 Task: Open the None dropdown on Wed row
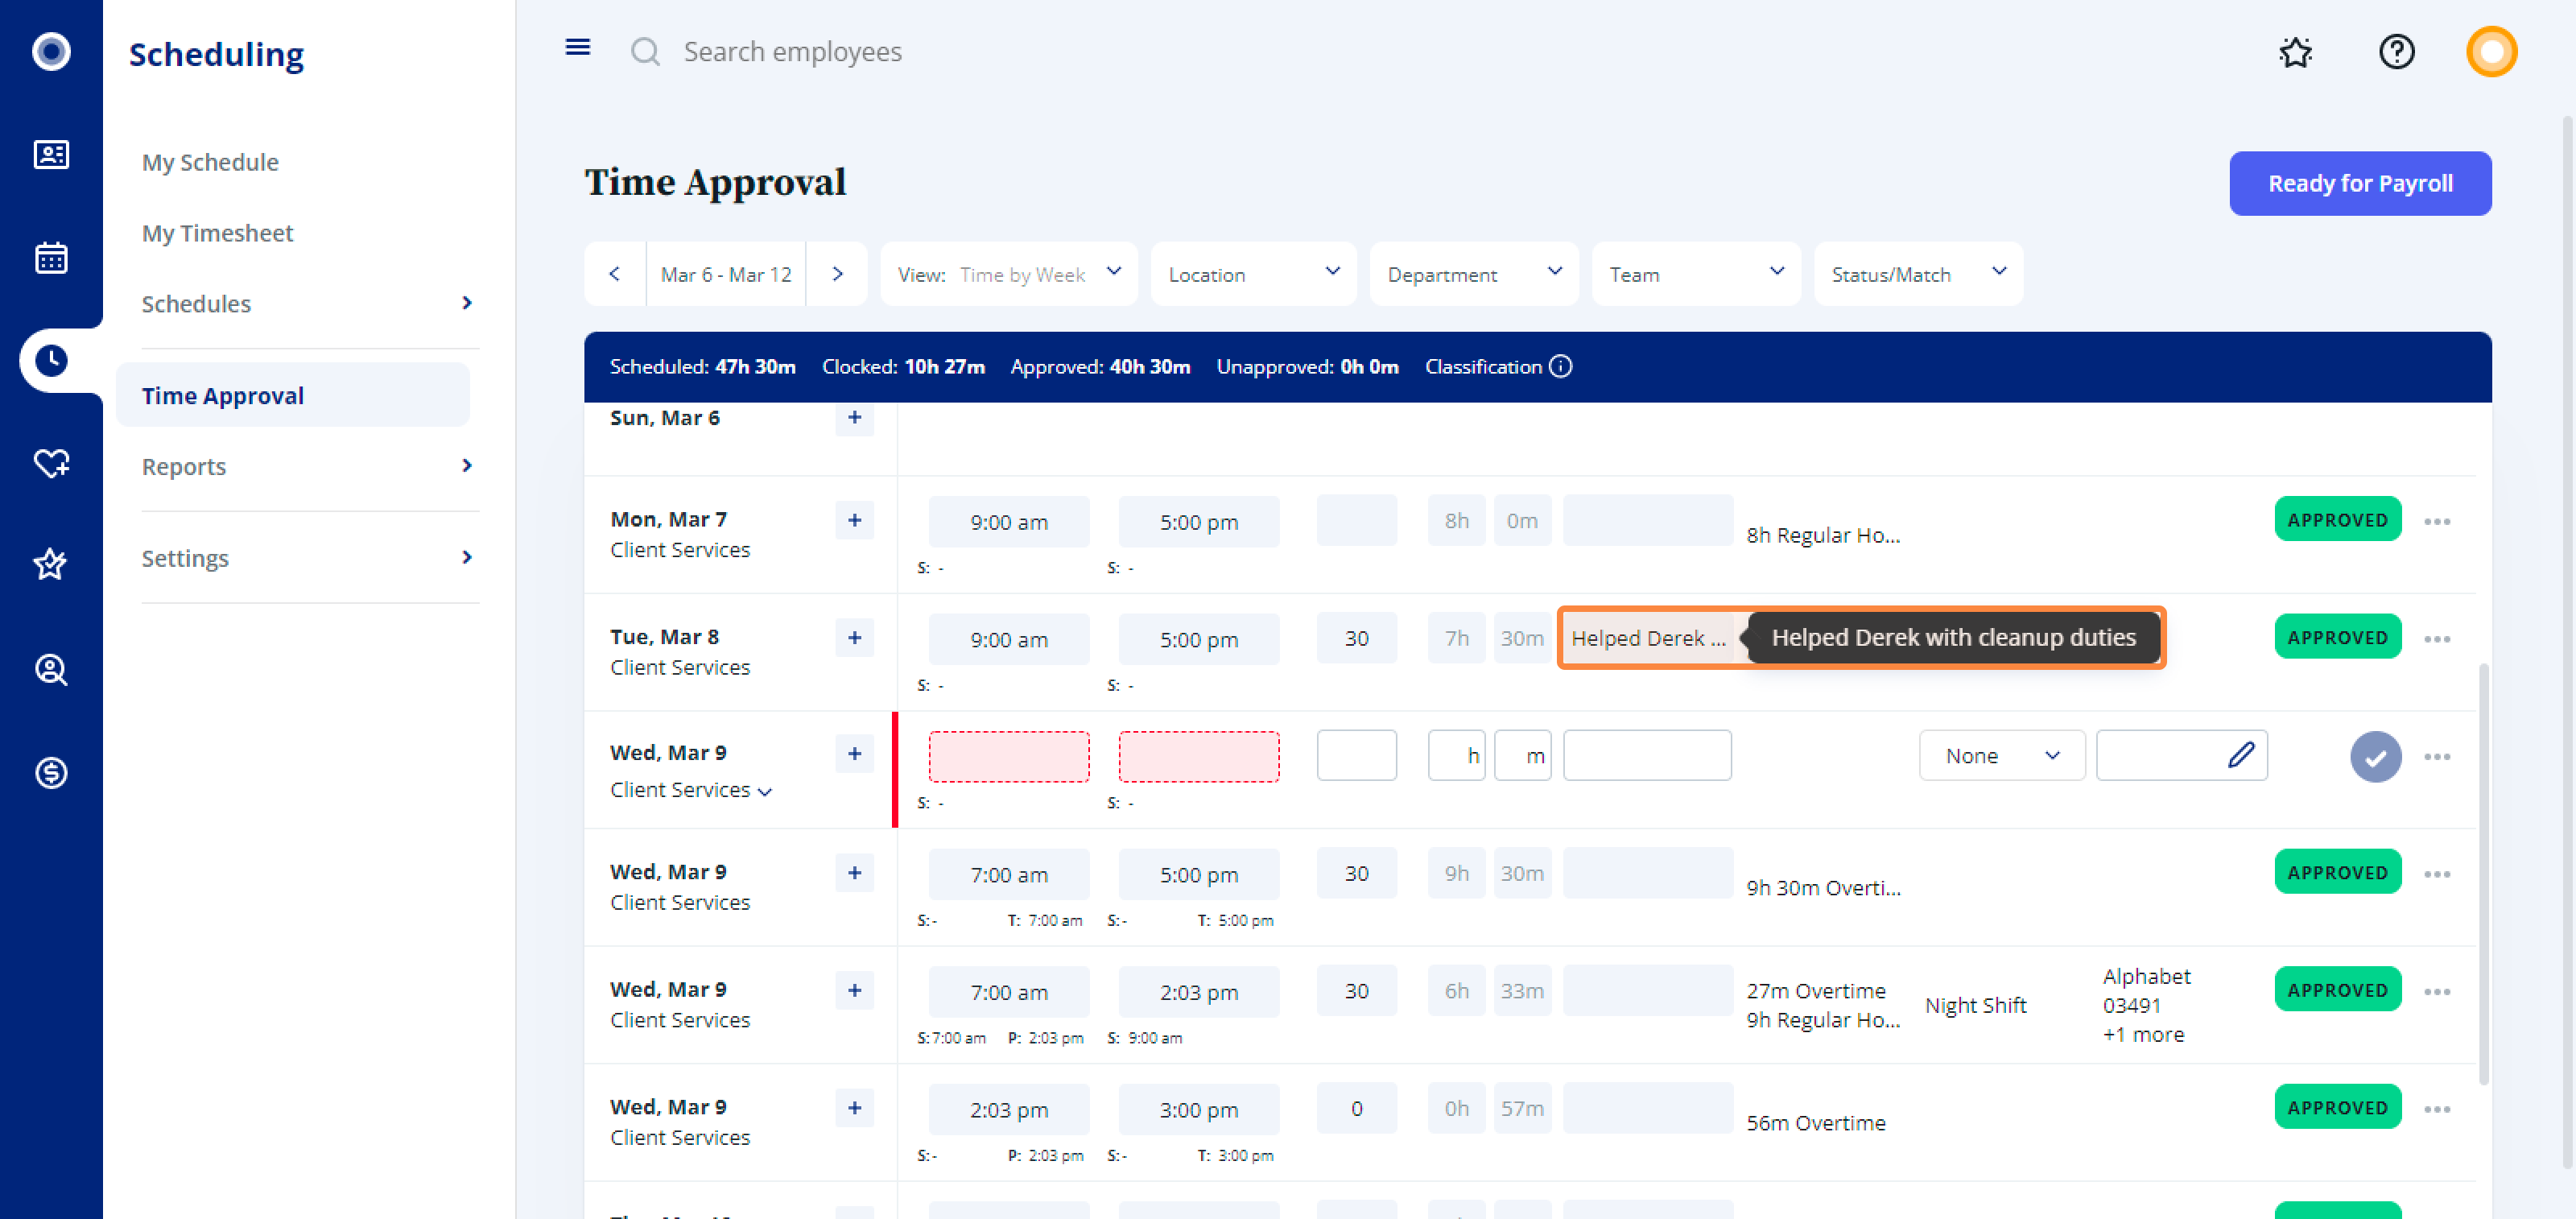(x=2002, y=756)
